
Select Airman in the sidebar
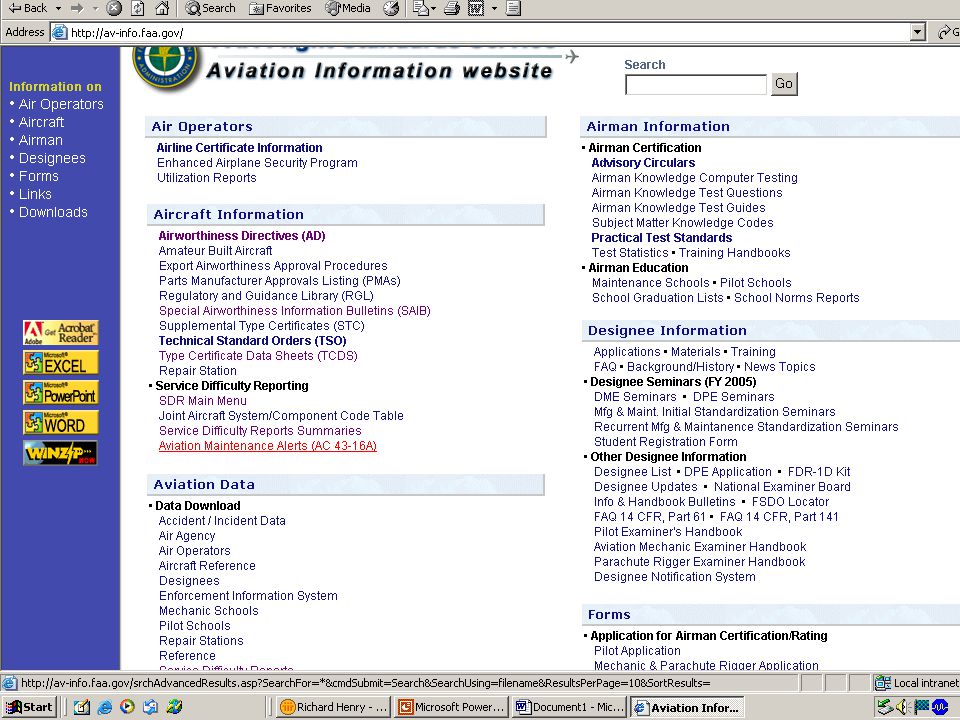pyautogui.click(x=40, y=140)
